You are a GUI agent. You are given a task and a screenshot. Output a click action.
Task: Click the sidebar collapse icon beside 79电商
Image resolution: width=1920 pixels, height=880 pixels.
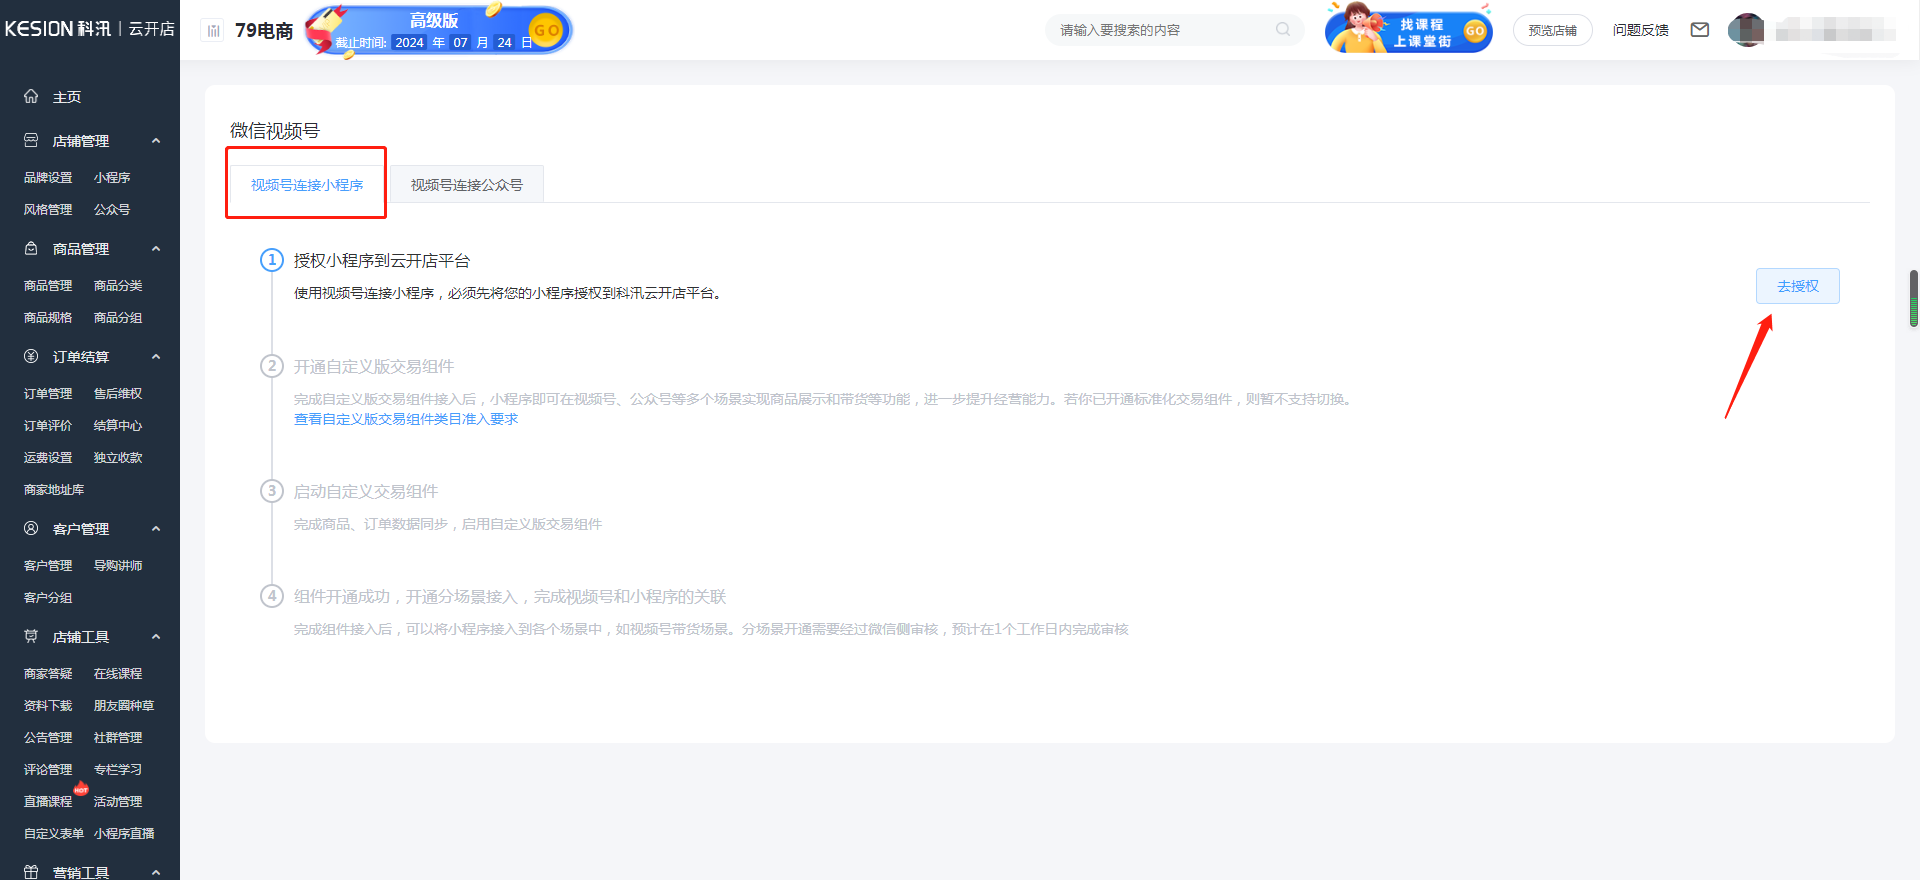tap(213, 31)
